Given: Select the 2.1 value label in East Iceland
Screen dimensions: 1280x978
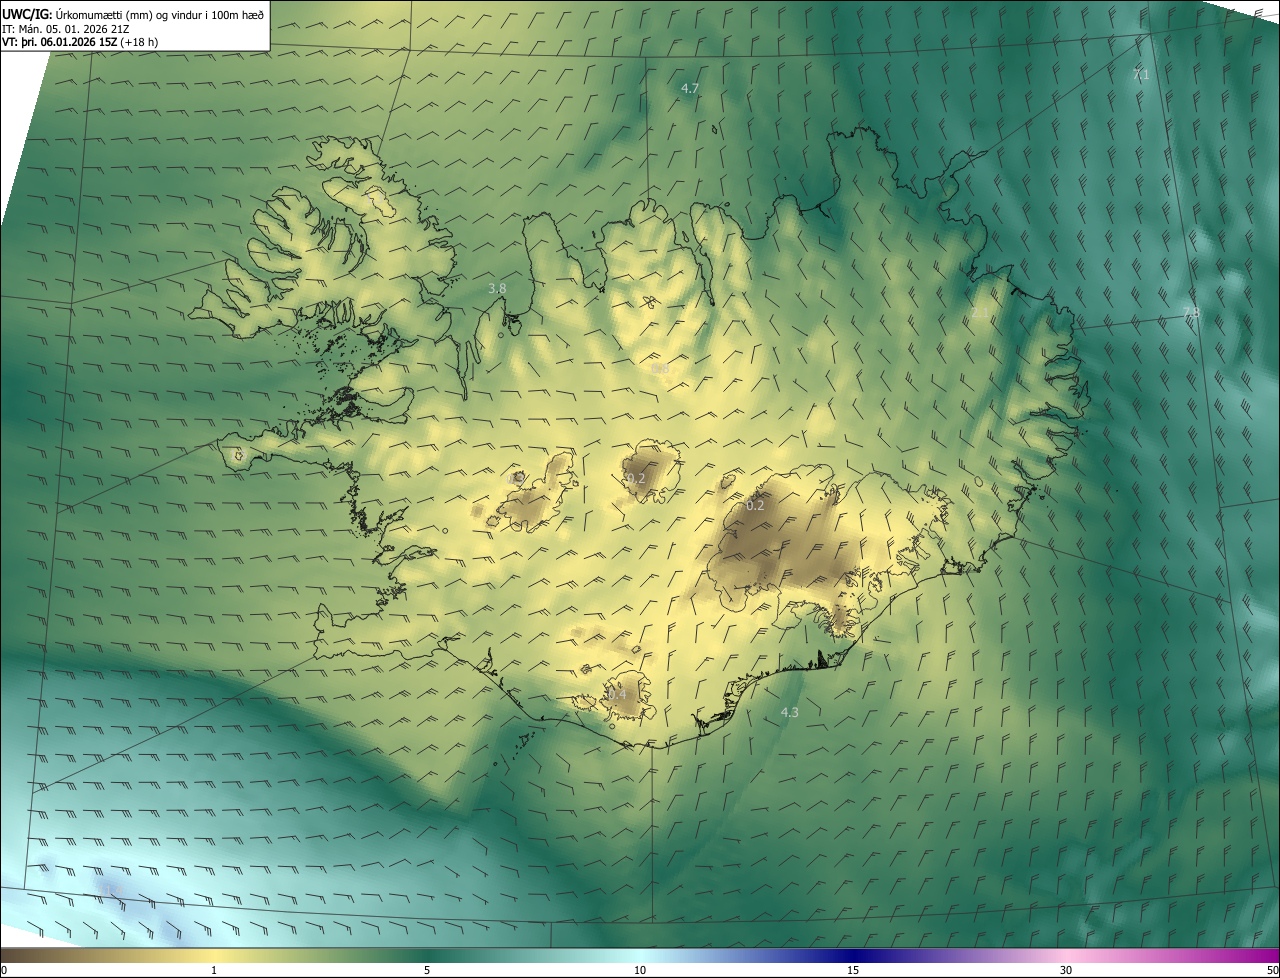Looking at the screenshot, I should point(980,314).
